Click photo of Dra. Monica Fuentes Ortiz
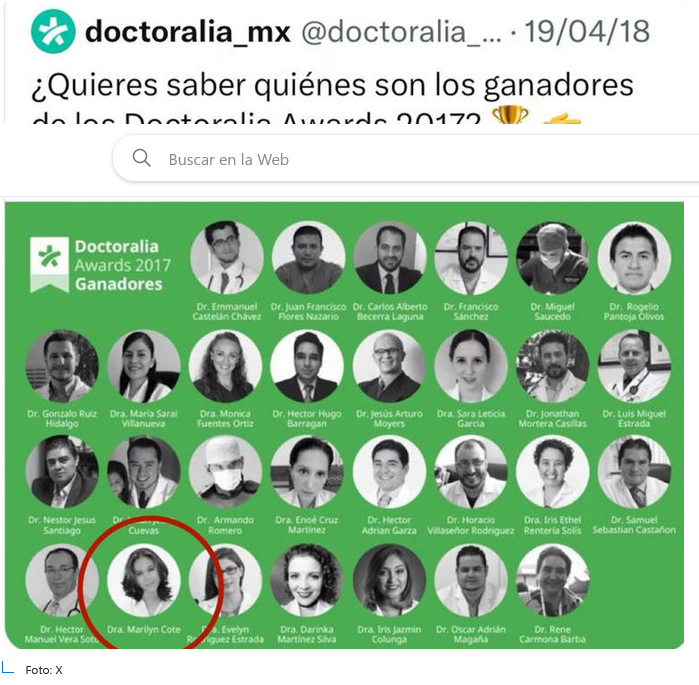This screenshot has width=699, height=685. (226, 366)
